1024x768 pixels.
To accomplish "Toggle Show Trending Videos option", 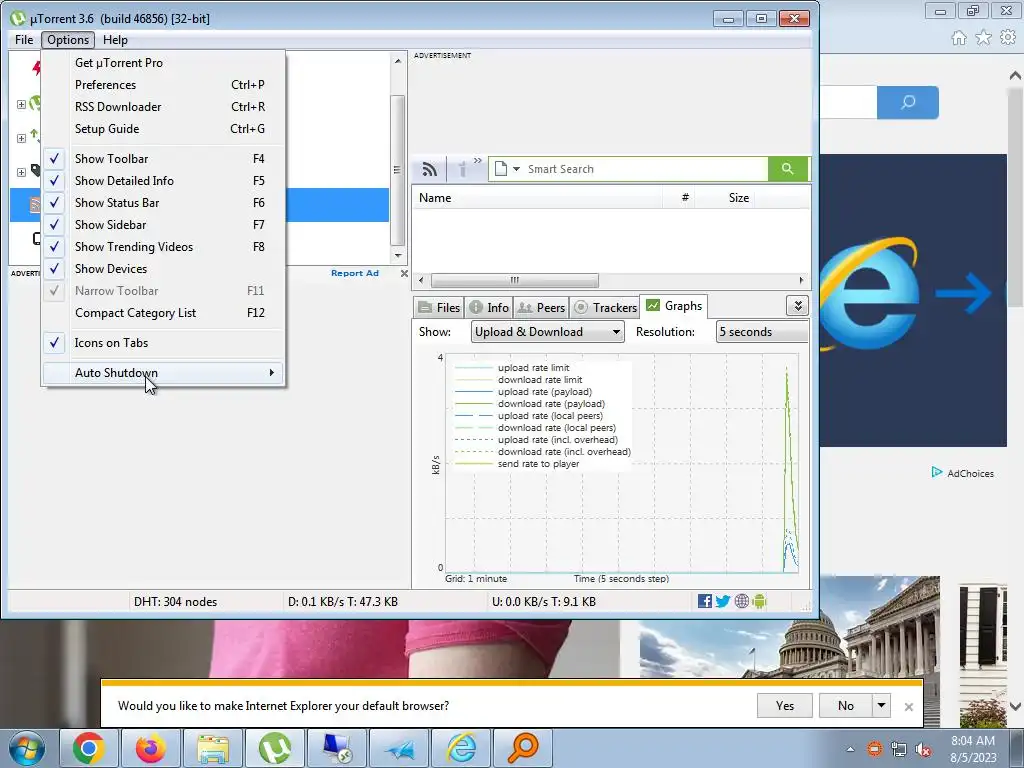I will pyautogui.click(x=163, y=247).
